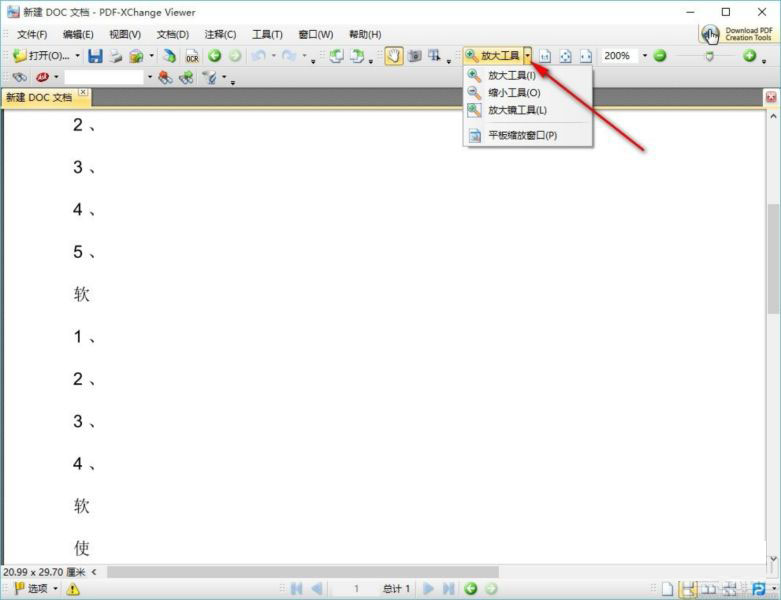Viewport: 781px width, 600px height.
Task: Open the 帮助(H) menu
Action: [365, 34]
